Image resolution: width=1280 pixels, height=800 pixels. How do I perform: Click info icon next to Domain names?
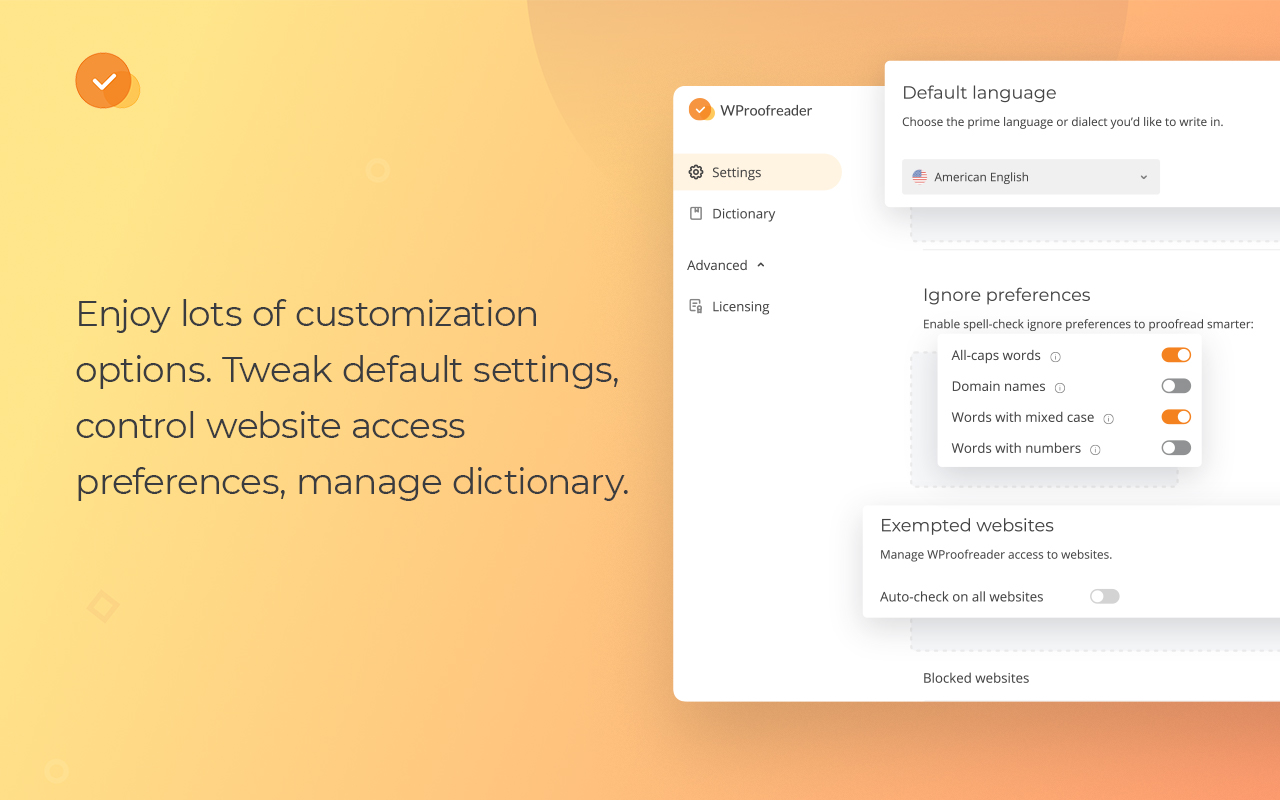1060,387
